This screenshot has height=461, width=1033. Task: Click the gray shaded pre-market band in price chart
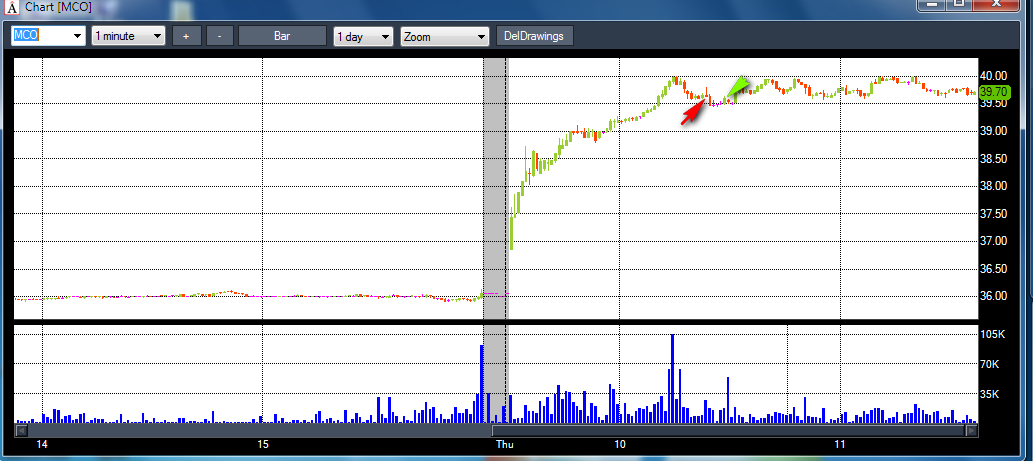point(495,188)
